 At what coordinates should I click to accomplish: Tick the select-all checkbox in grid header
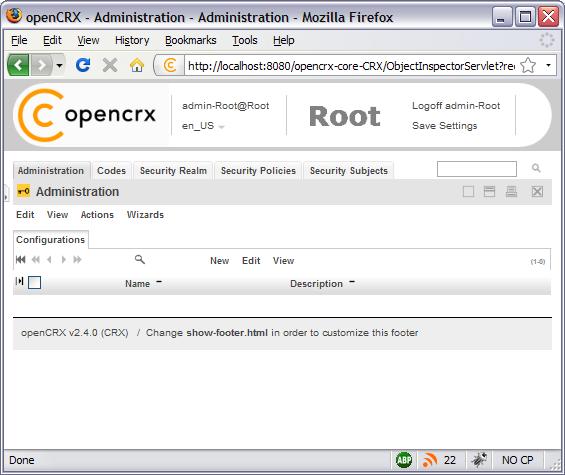pos(34,282)
